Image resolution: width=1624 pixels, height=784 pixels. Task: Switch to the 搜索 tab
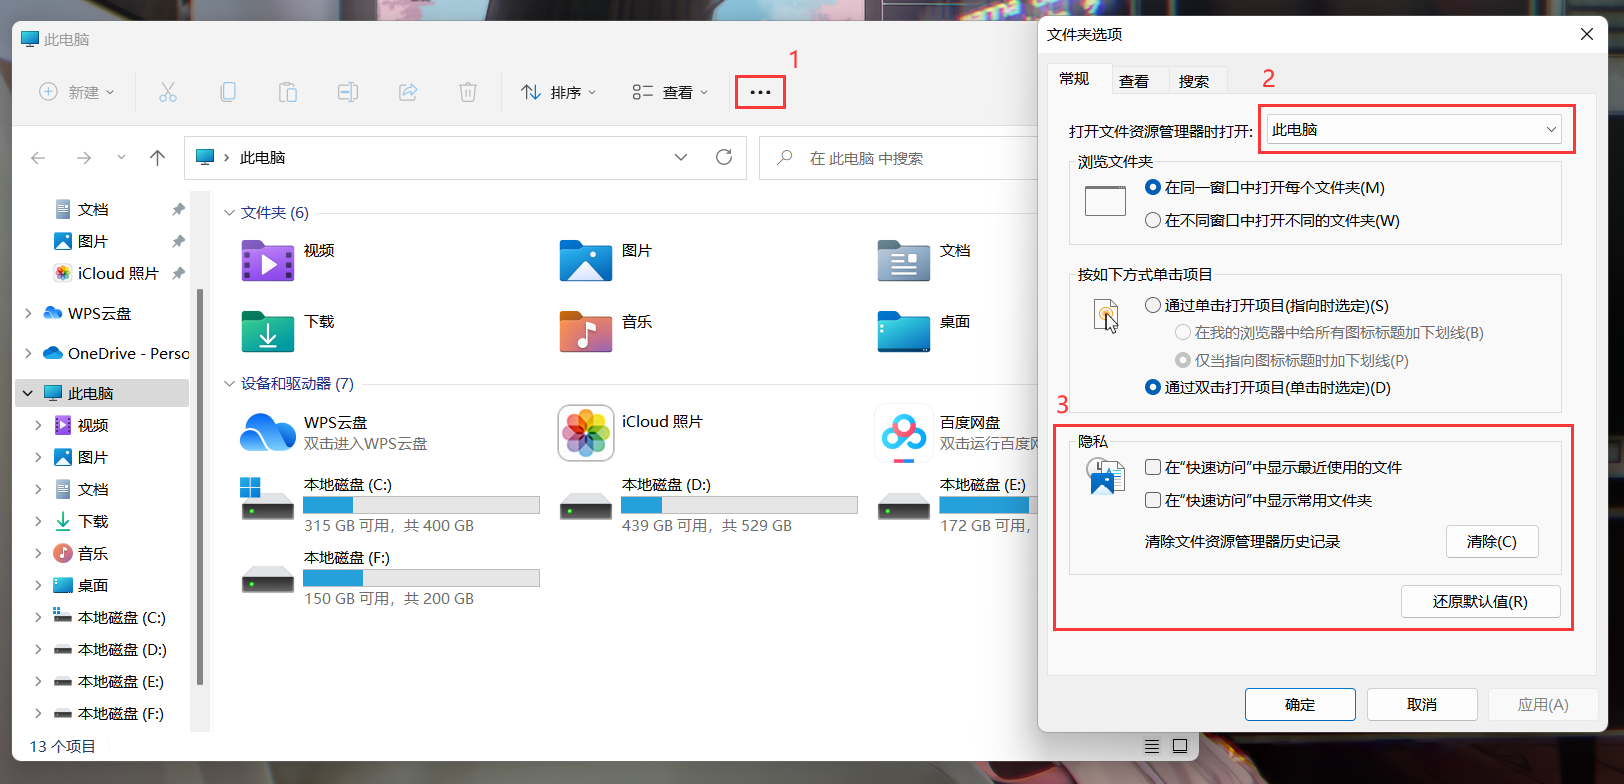point(1195,81)
